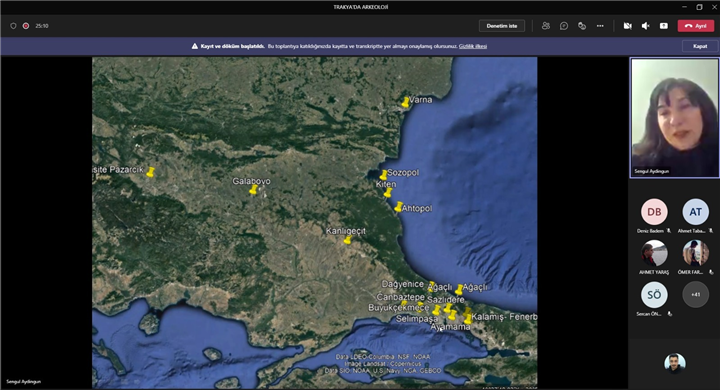This screenshot has height=390, width=720.
Task: Dismiss the banner with Kapat button
Action: click(700, 46)
